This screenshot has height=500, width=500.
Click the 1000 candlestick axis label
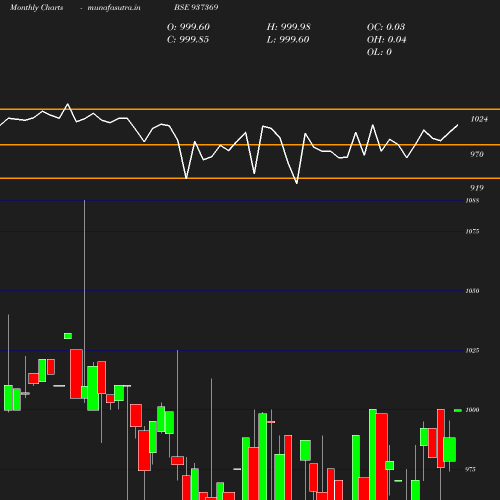point(472,410)
